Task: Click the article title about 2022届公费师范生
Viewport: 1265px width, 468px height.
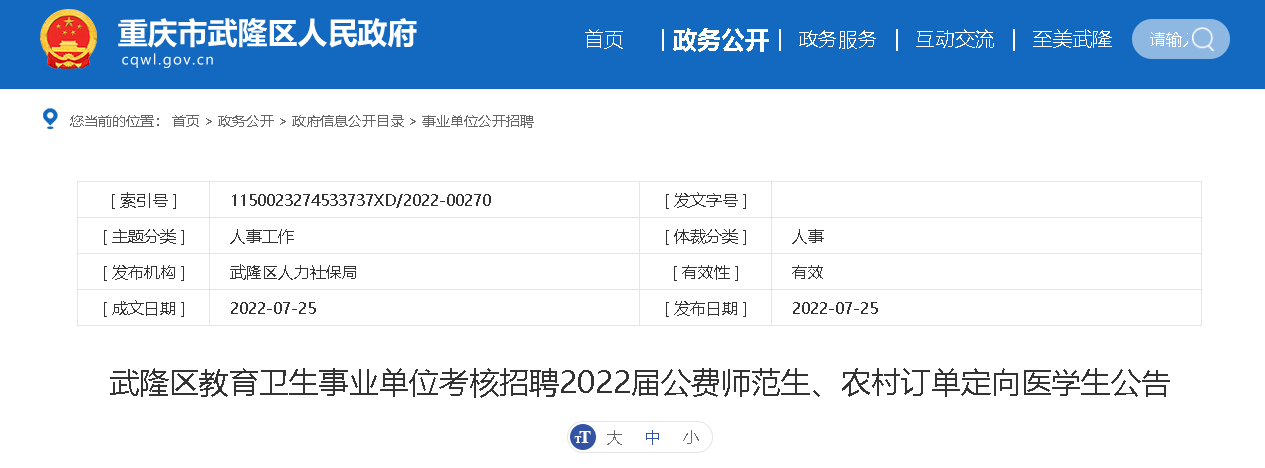Action: 639,384
